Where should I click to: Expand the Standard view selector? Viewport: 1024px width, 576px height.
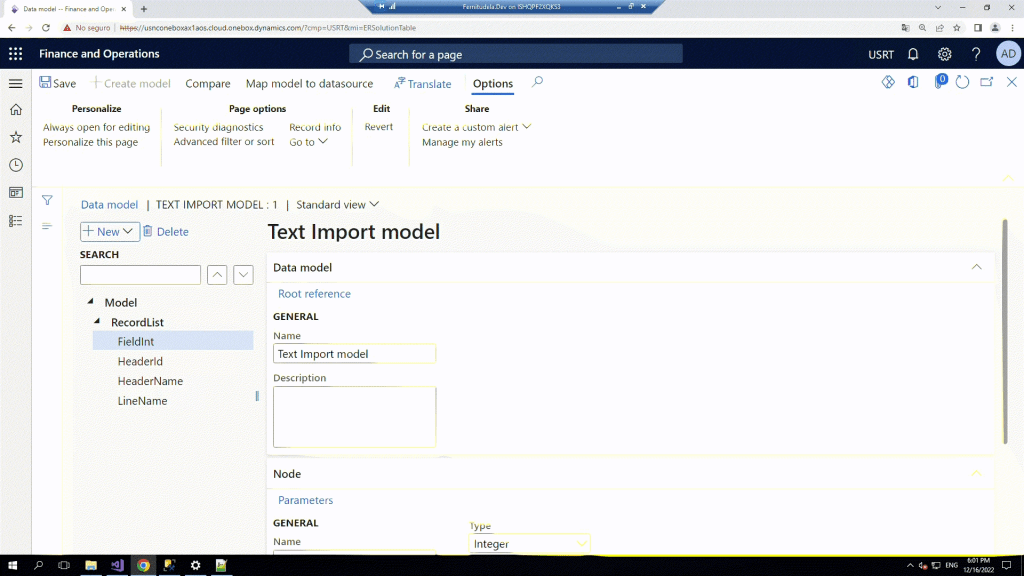(x=338, y=205)
